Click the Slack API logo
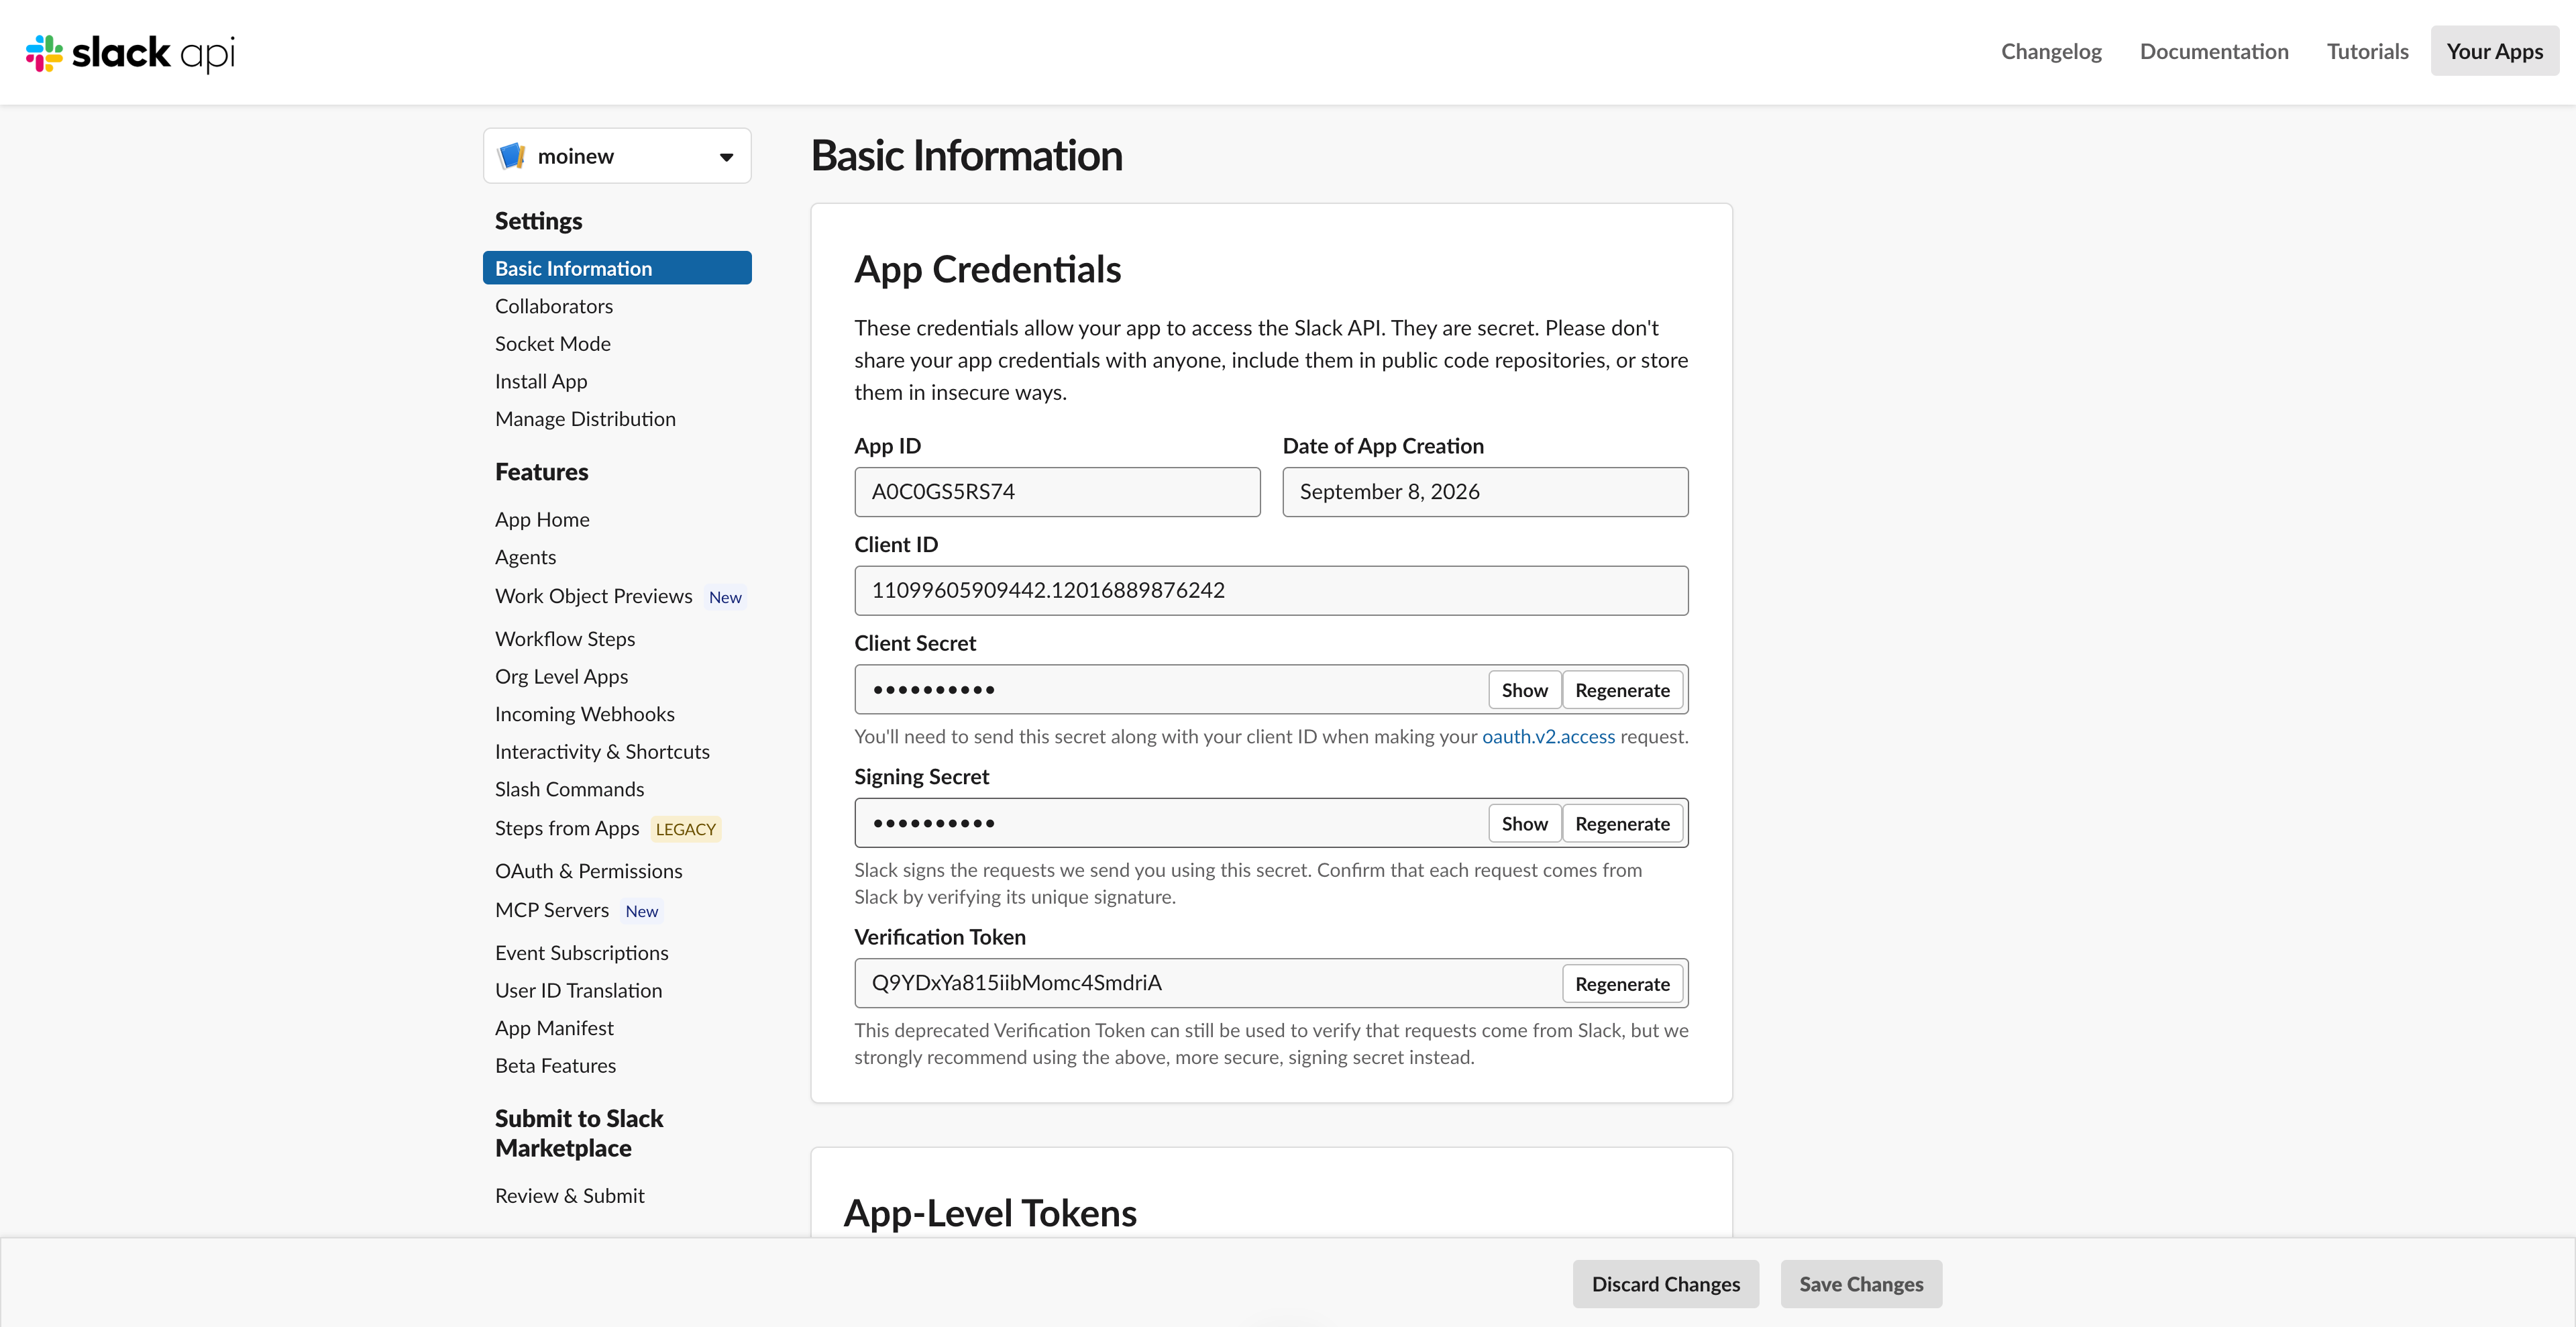The width and height of the screenshot is (2576, 1327). coord(130,52)
